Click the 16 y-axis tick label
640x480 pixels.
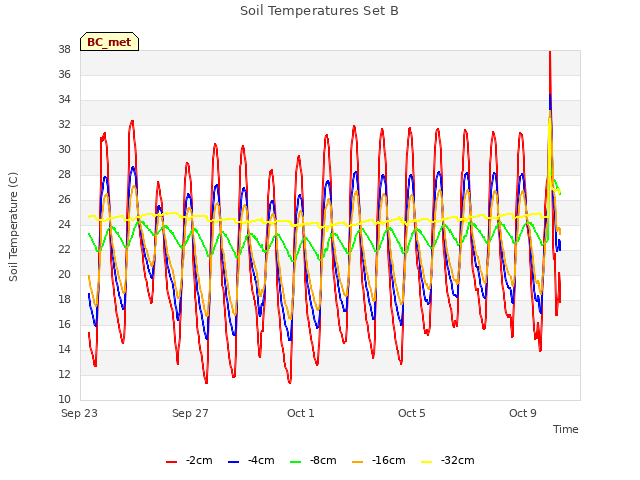pyautogui.click(x=64, y=324)
